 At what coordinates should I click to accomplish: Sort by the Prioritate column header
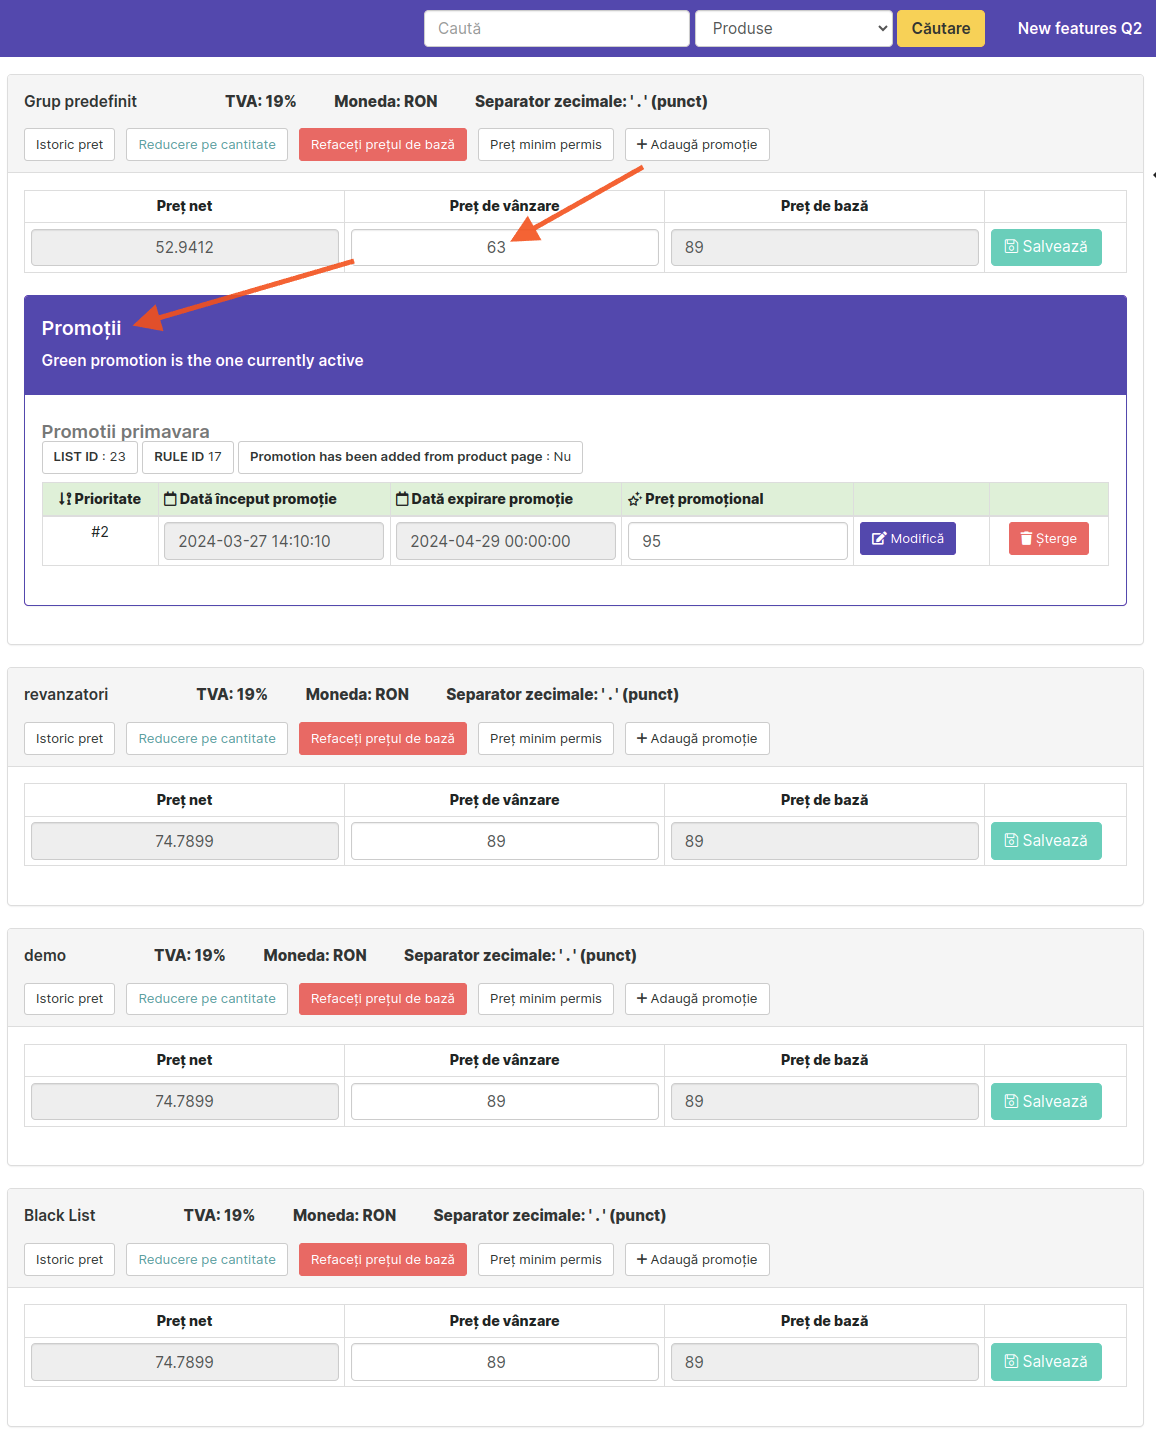click(x=100, y=499)
